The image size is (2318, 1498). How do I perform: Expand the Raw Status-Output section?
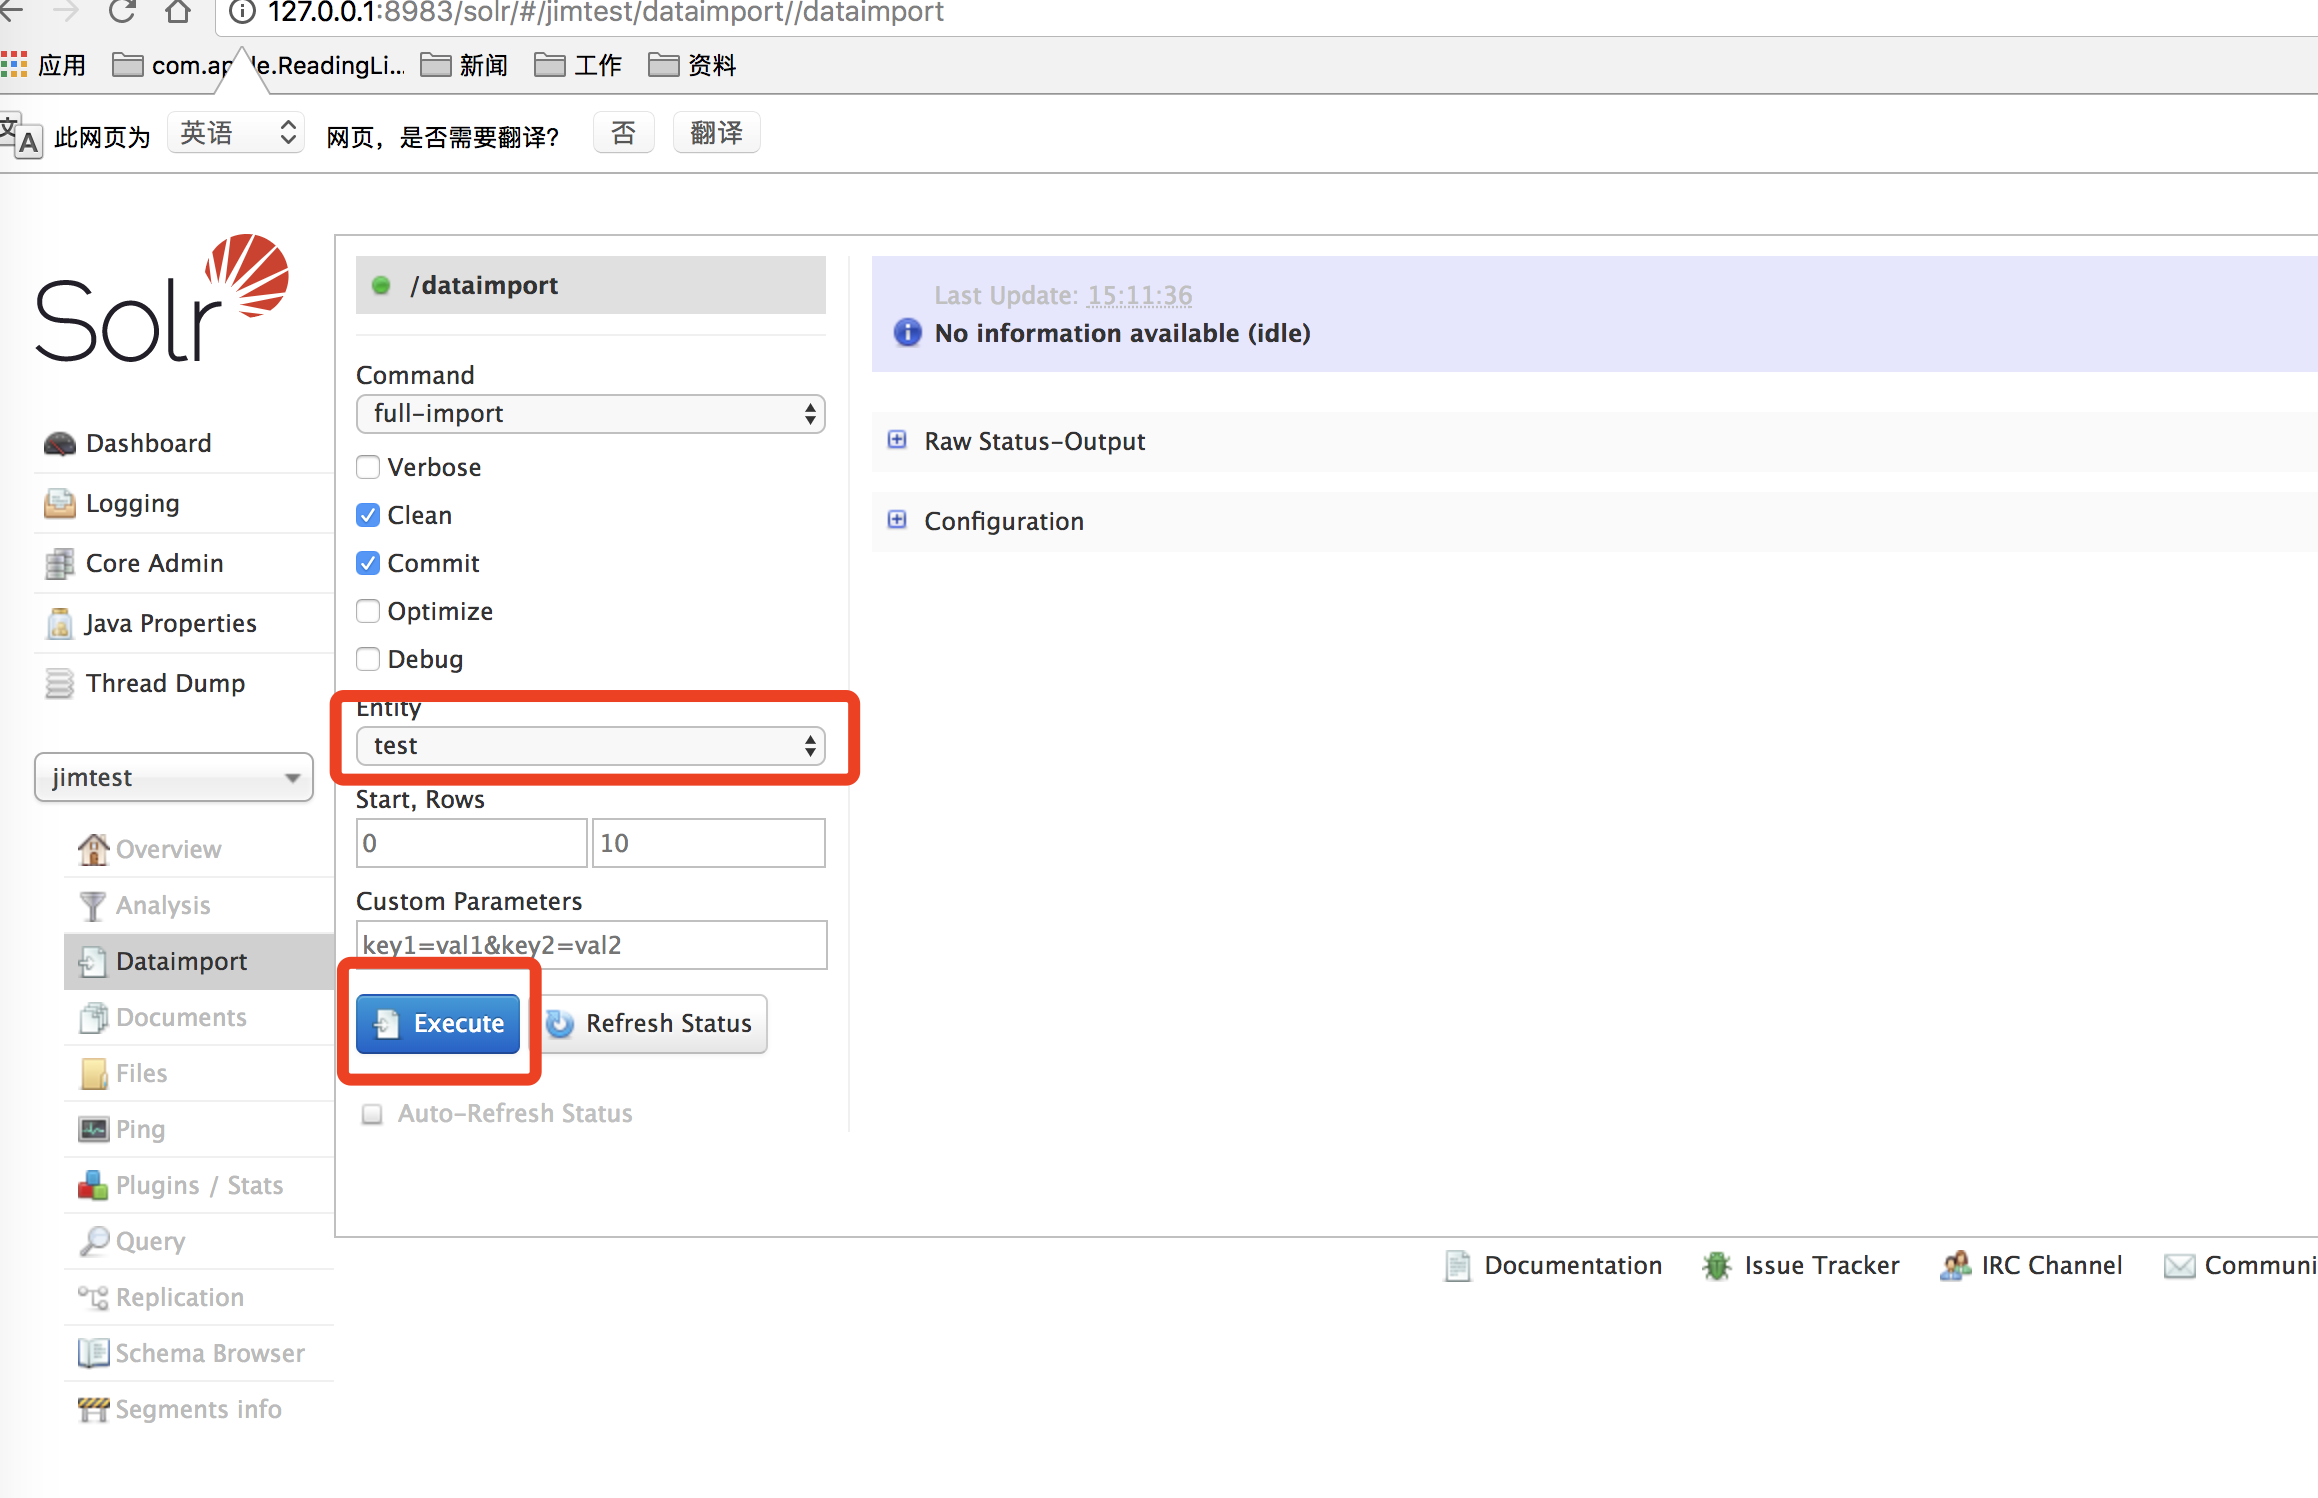[1035, 441]
